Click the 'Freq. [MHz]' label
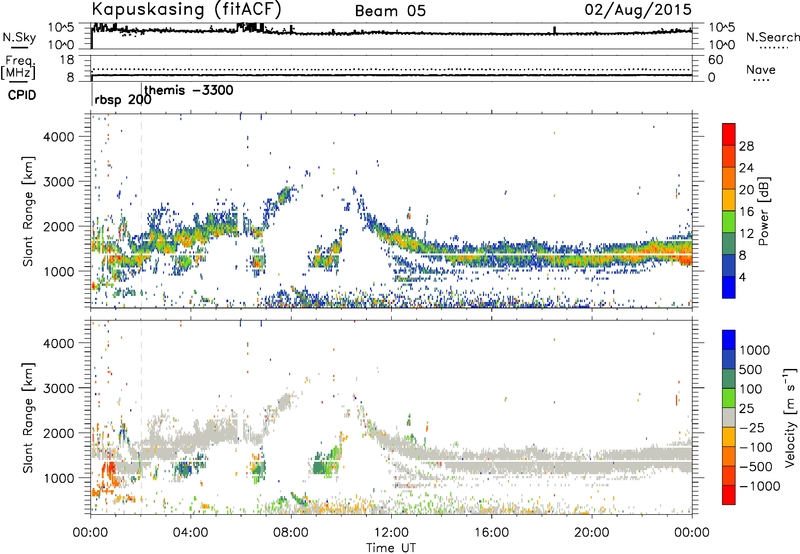 tap(18, 68)
